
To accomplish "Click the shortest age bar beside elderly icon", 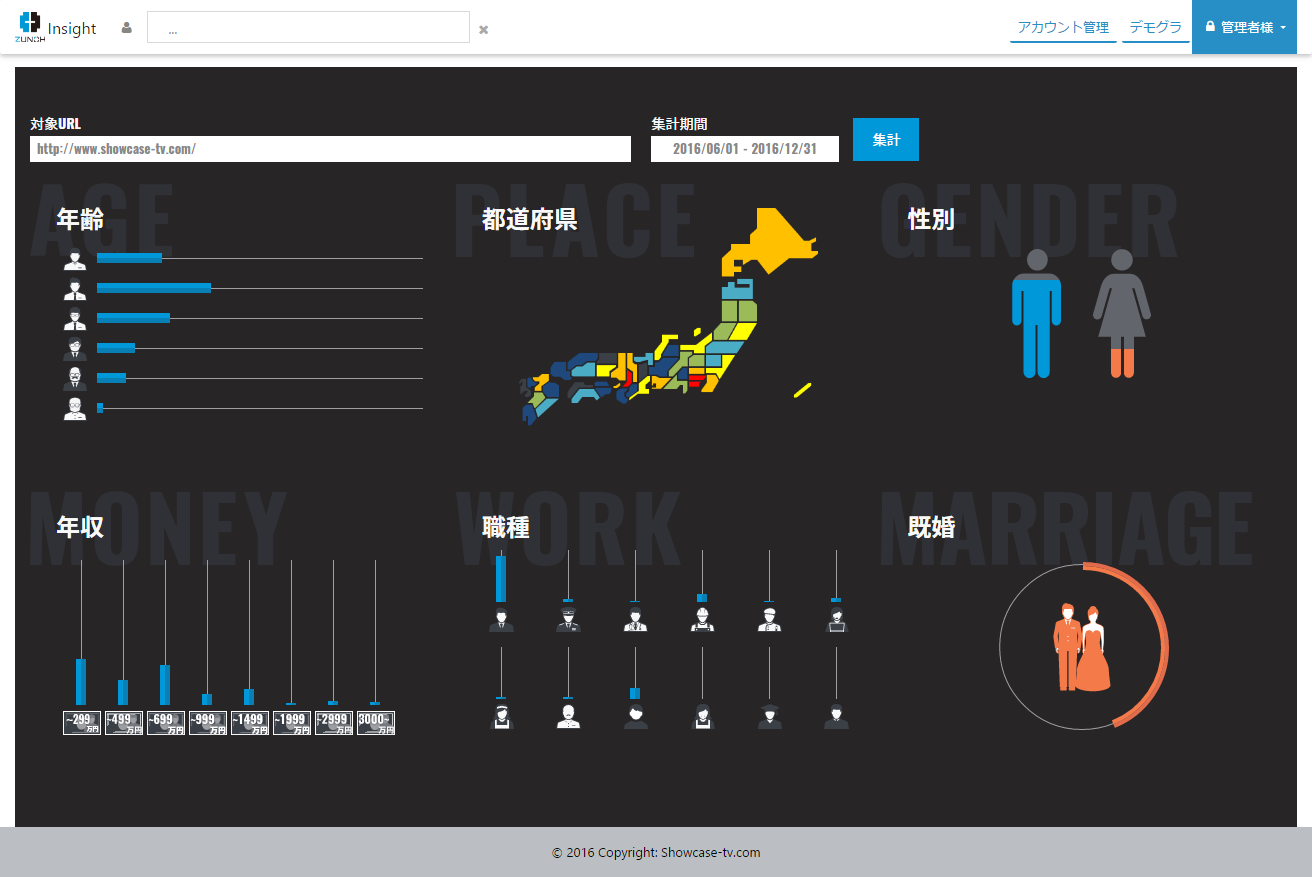I will click(100, 408).
